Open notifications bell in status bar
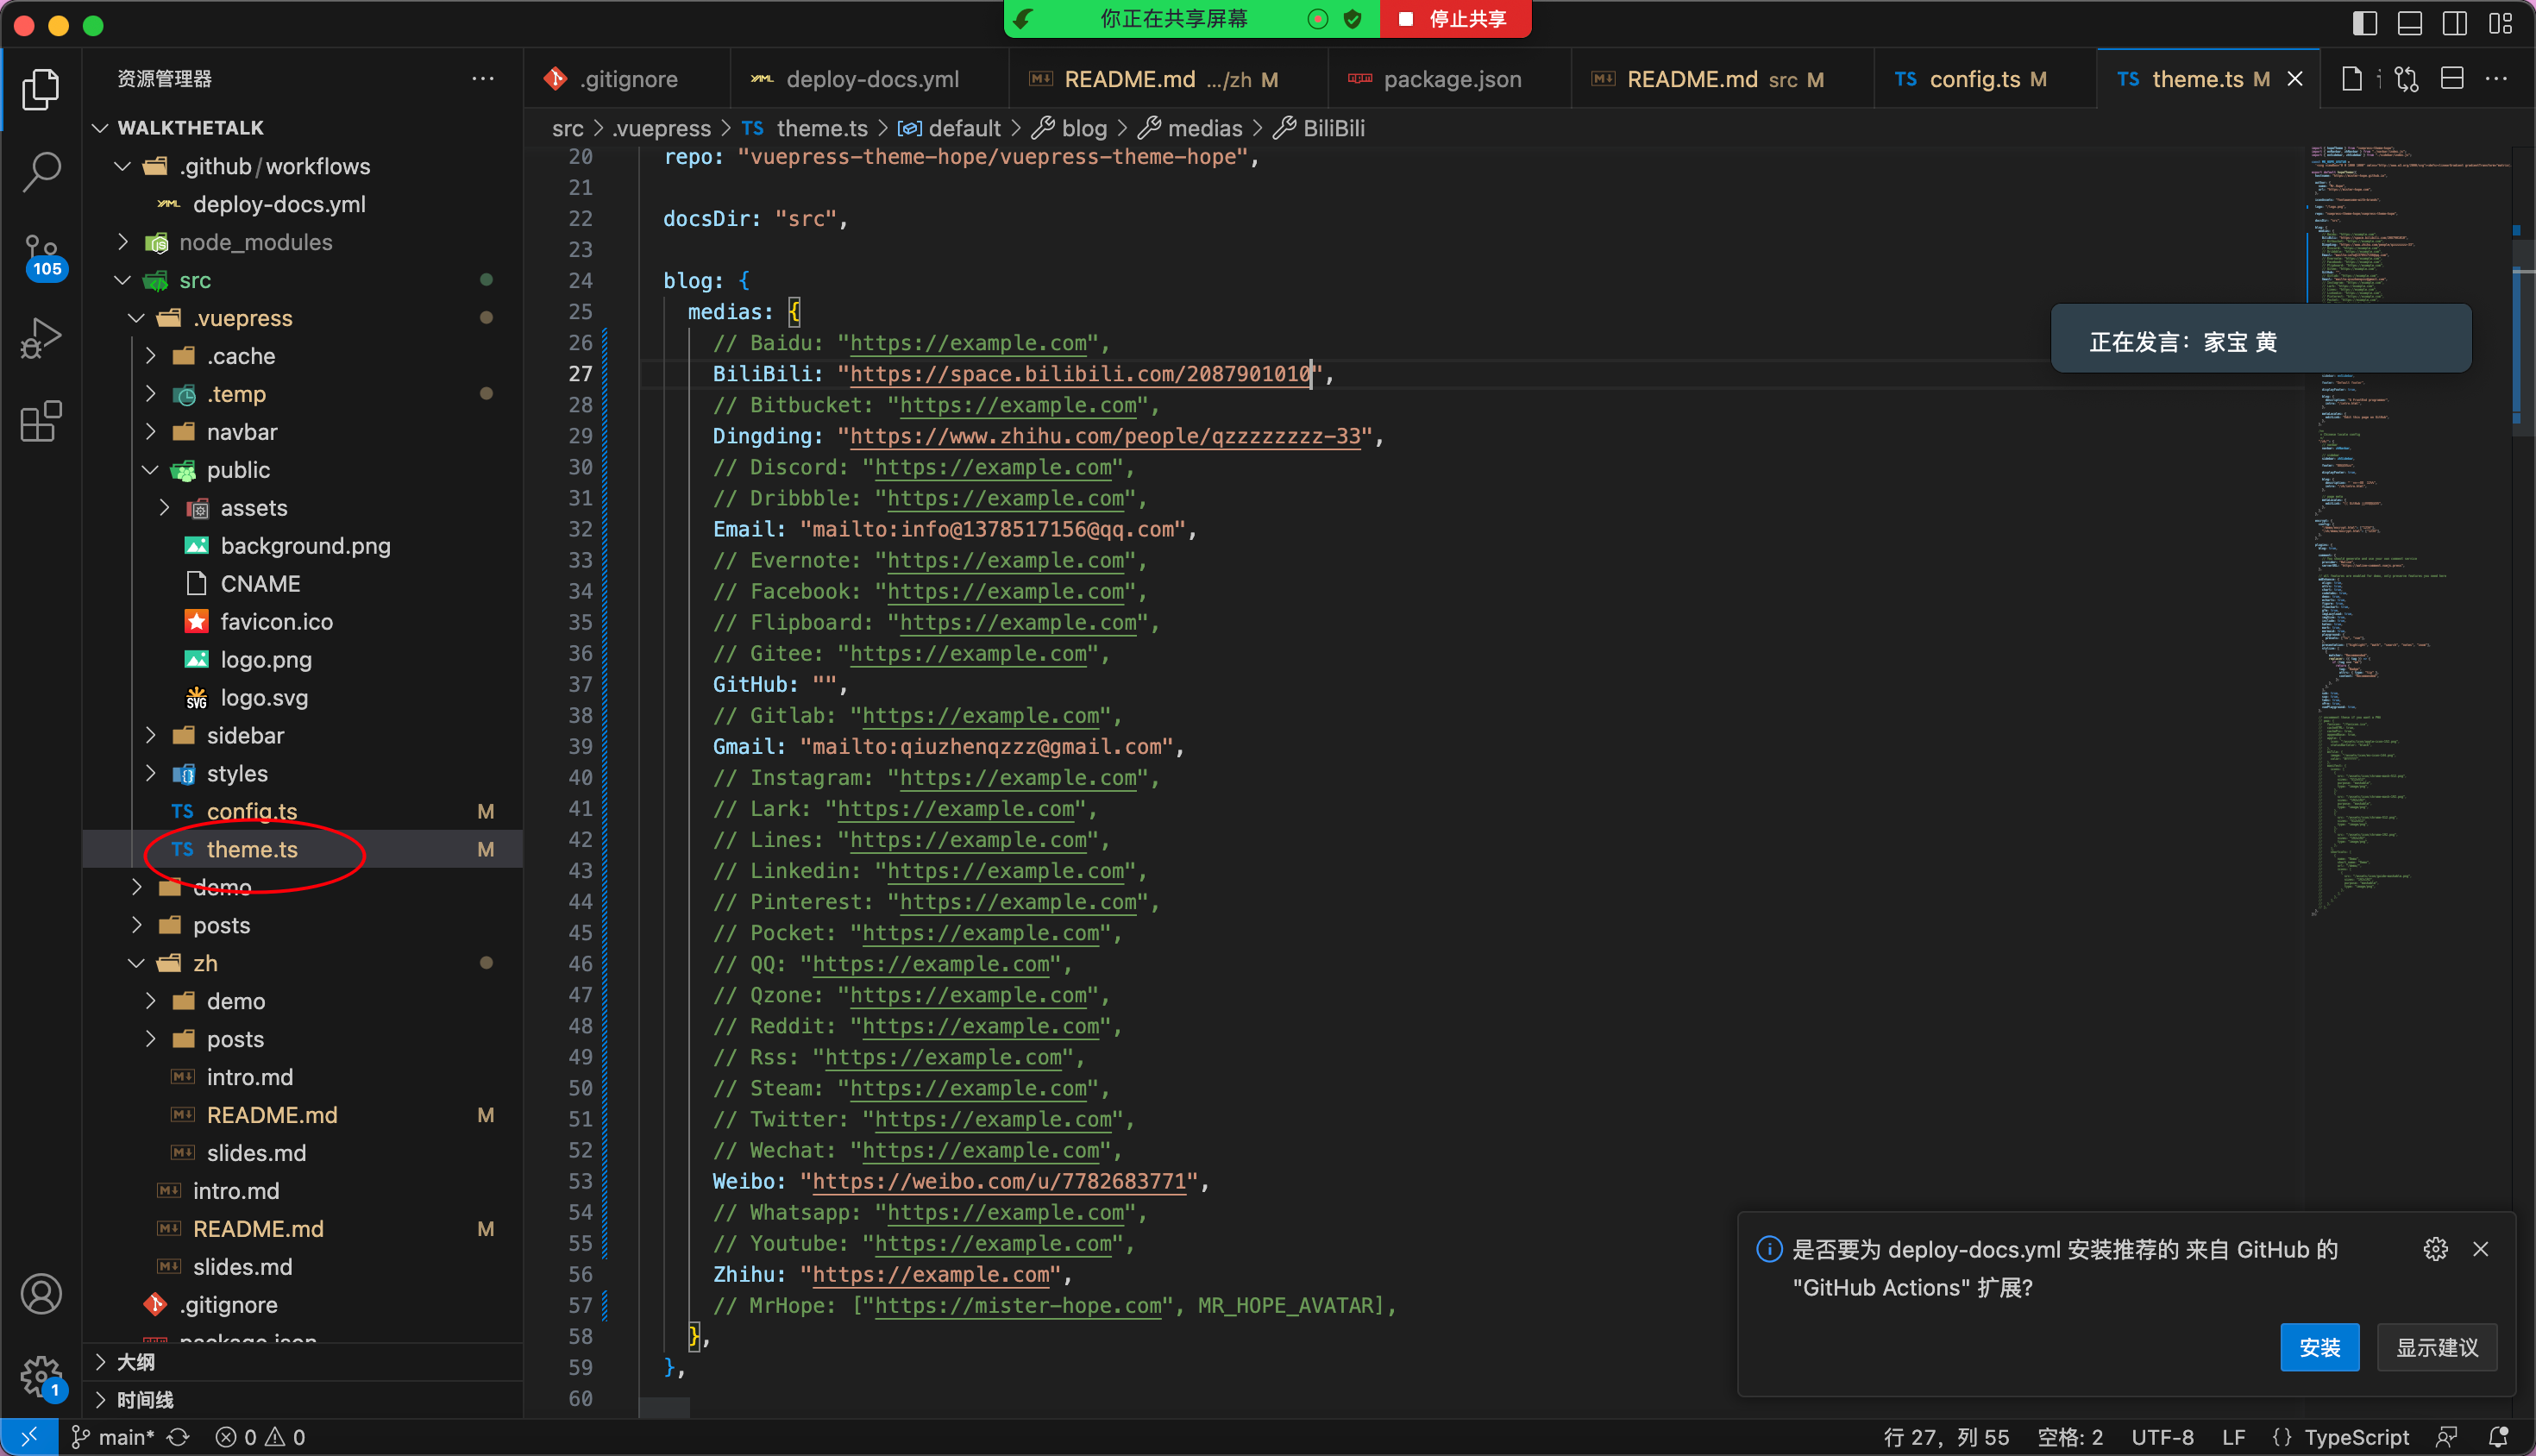The width and height of the screenshot is (2536, 1456). 2498,1437
